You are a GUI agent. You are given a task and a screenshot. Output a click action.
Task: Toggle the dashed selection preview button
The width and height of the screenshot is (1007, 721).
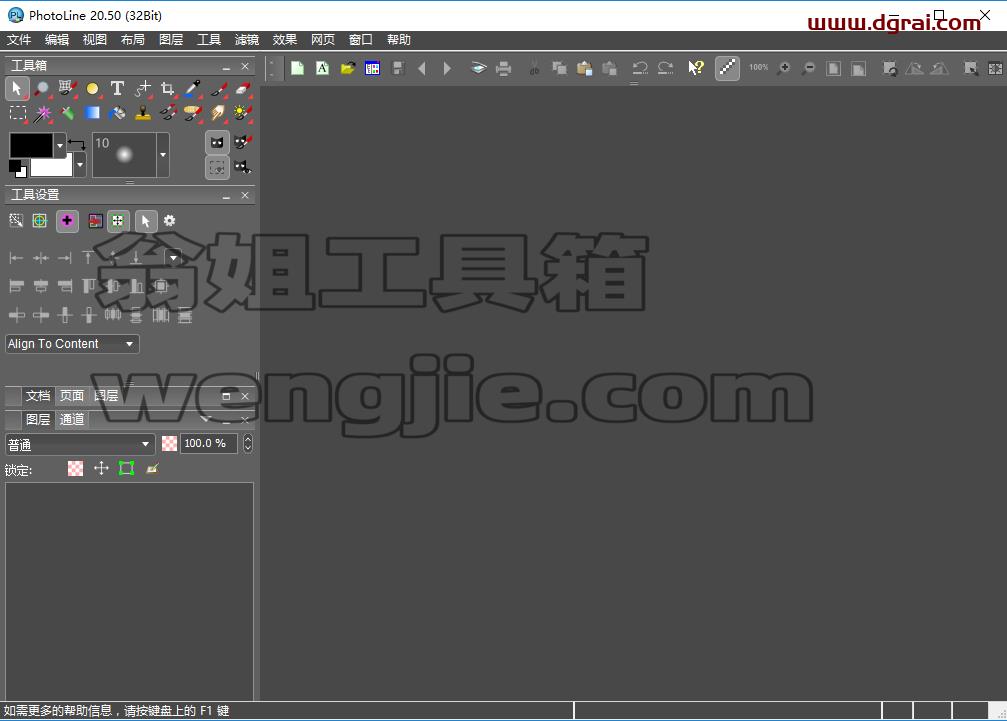(217, 168)
